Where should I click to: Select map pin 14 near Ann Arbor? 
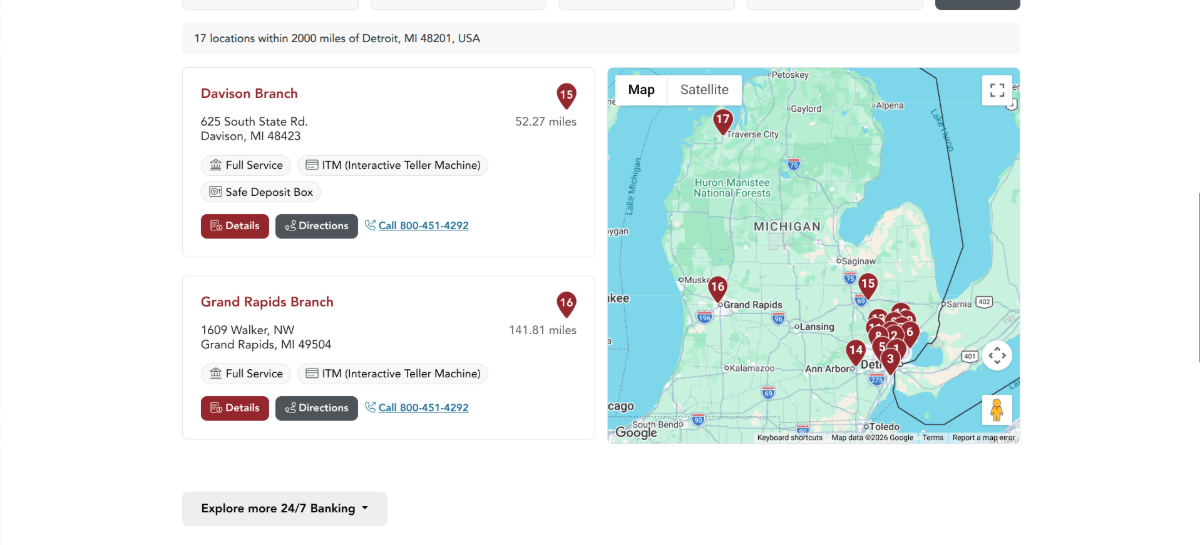coord(855,351)
